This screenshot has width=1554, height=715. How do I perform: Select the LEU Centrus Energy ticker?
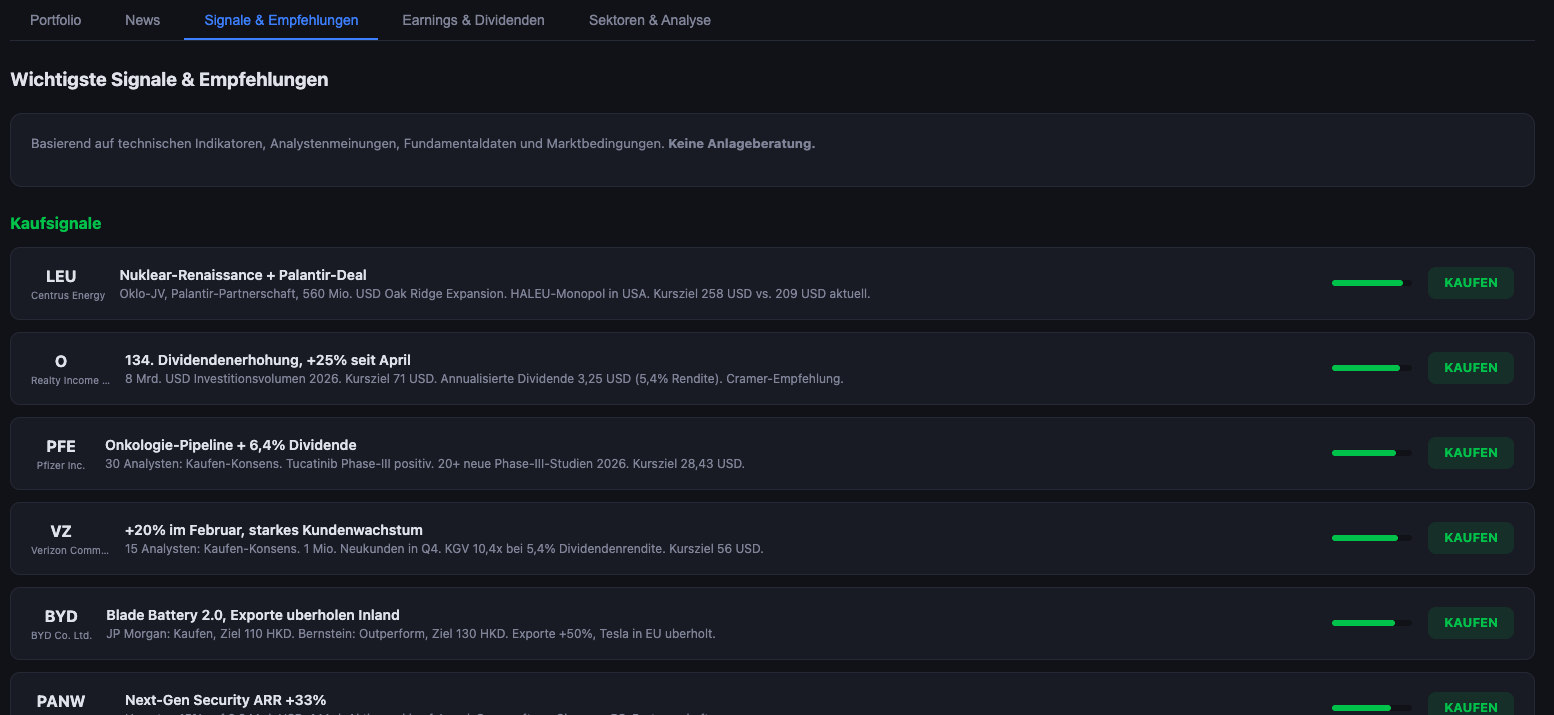click(60, 276)
